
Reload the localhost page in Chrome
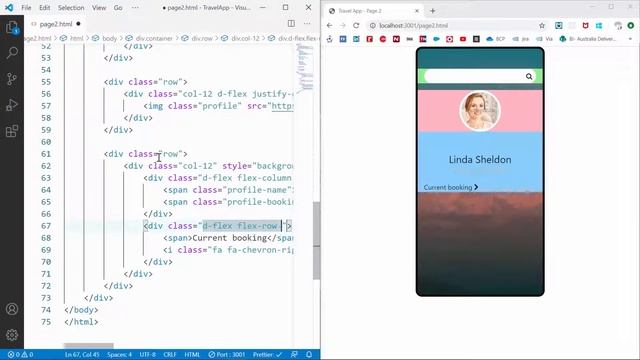[356, 25]
